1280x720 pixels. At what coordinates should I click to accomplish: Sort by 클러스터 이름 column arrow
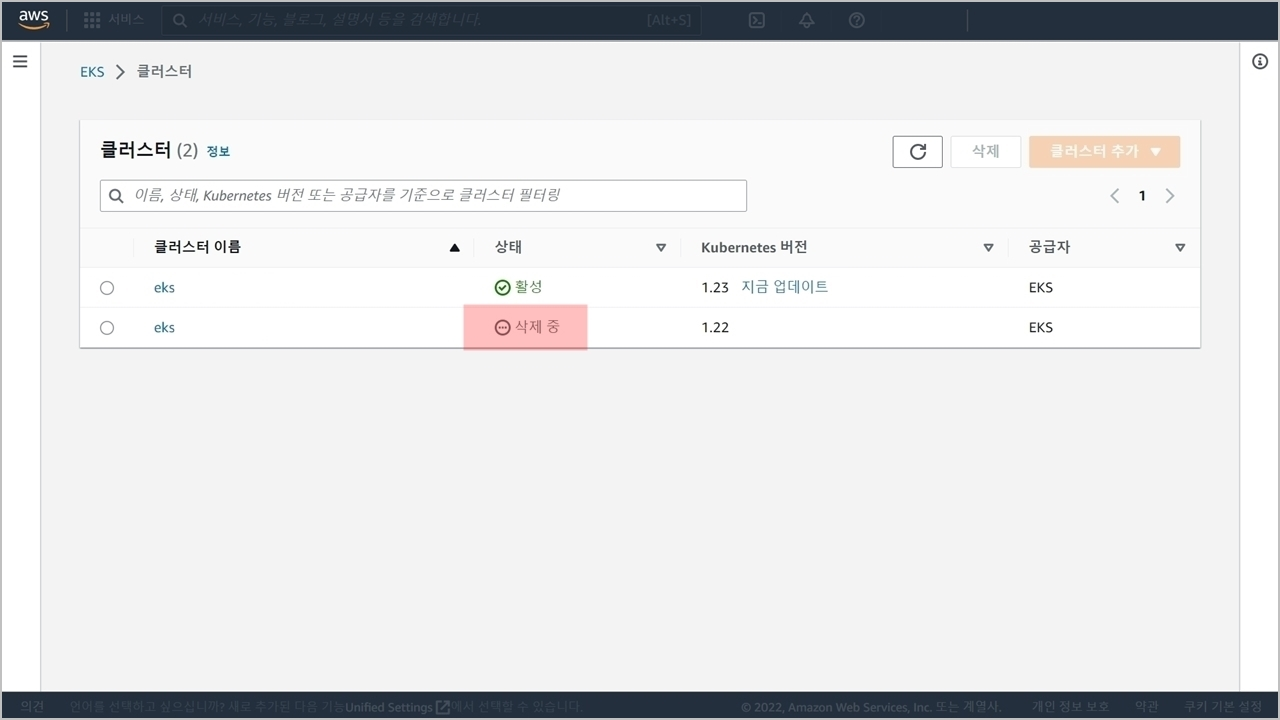[x=455, y=248]
